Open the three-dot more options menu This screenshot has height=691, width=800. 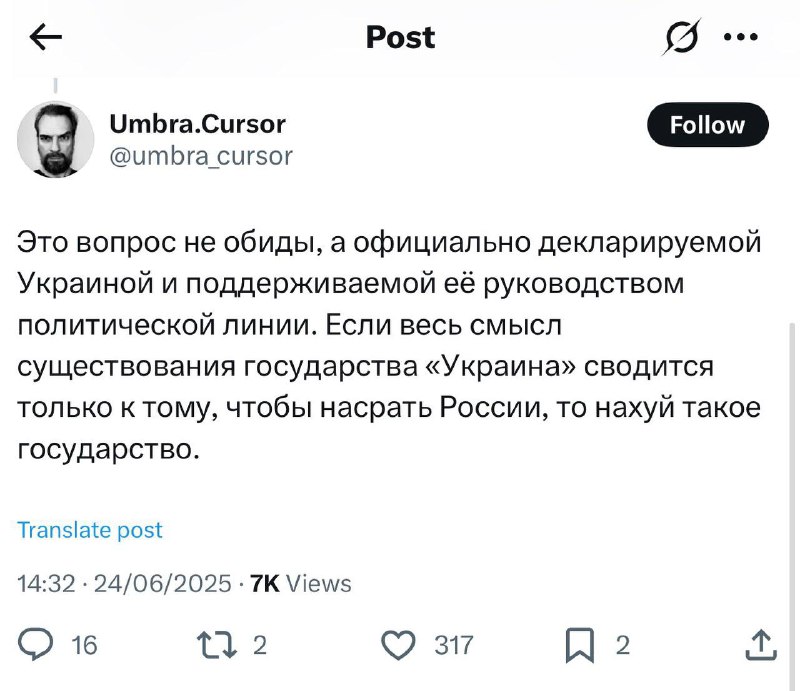tap(741, 37)
